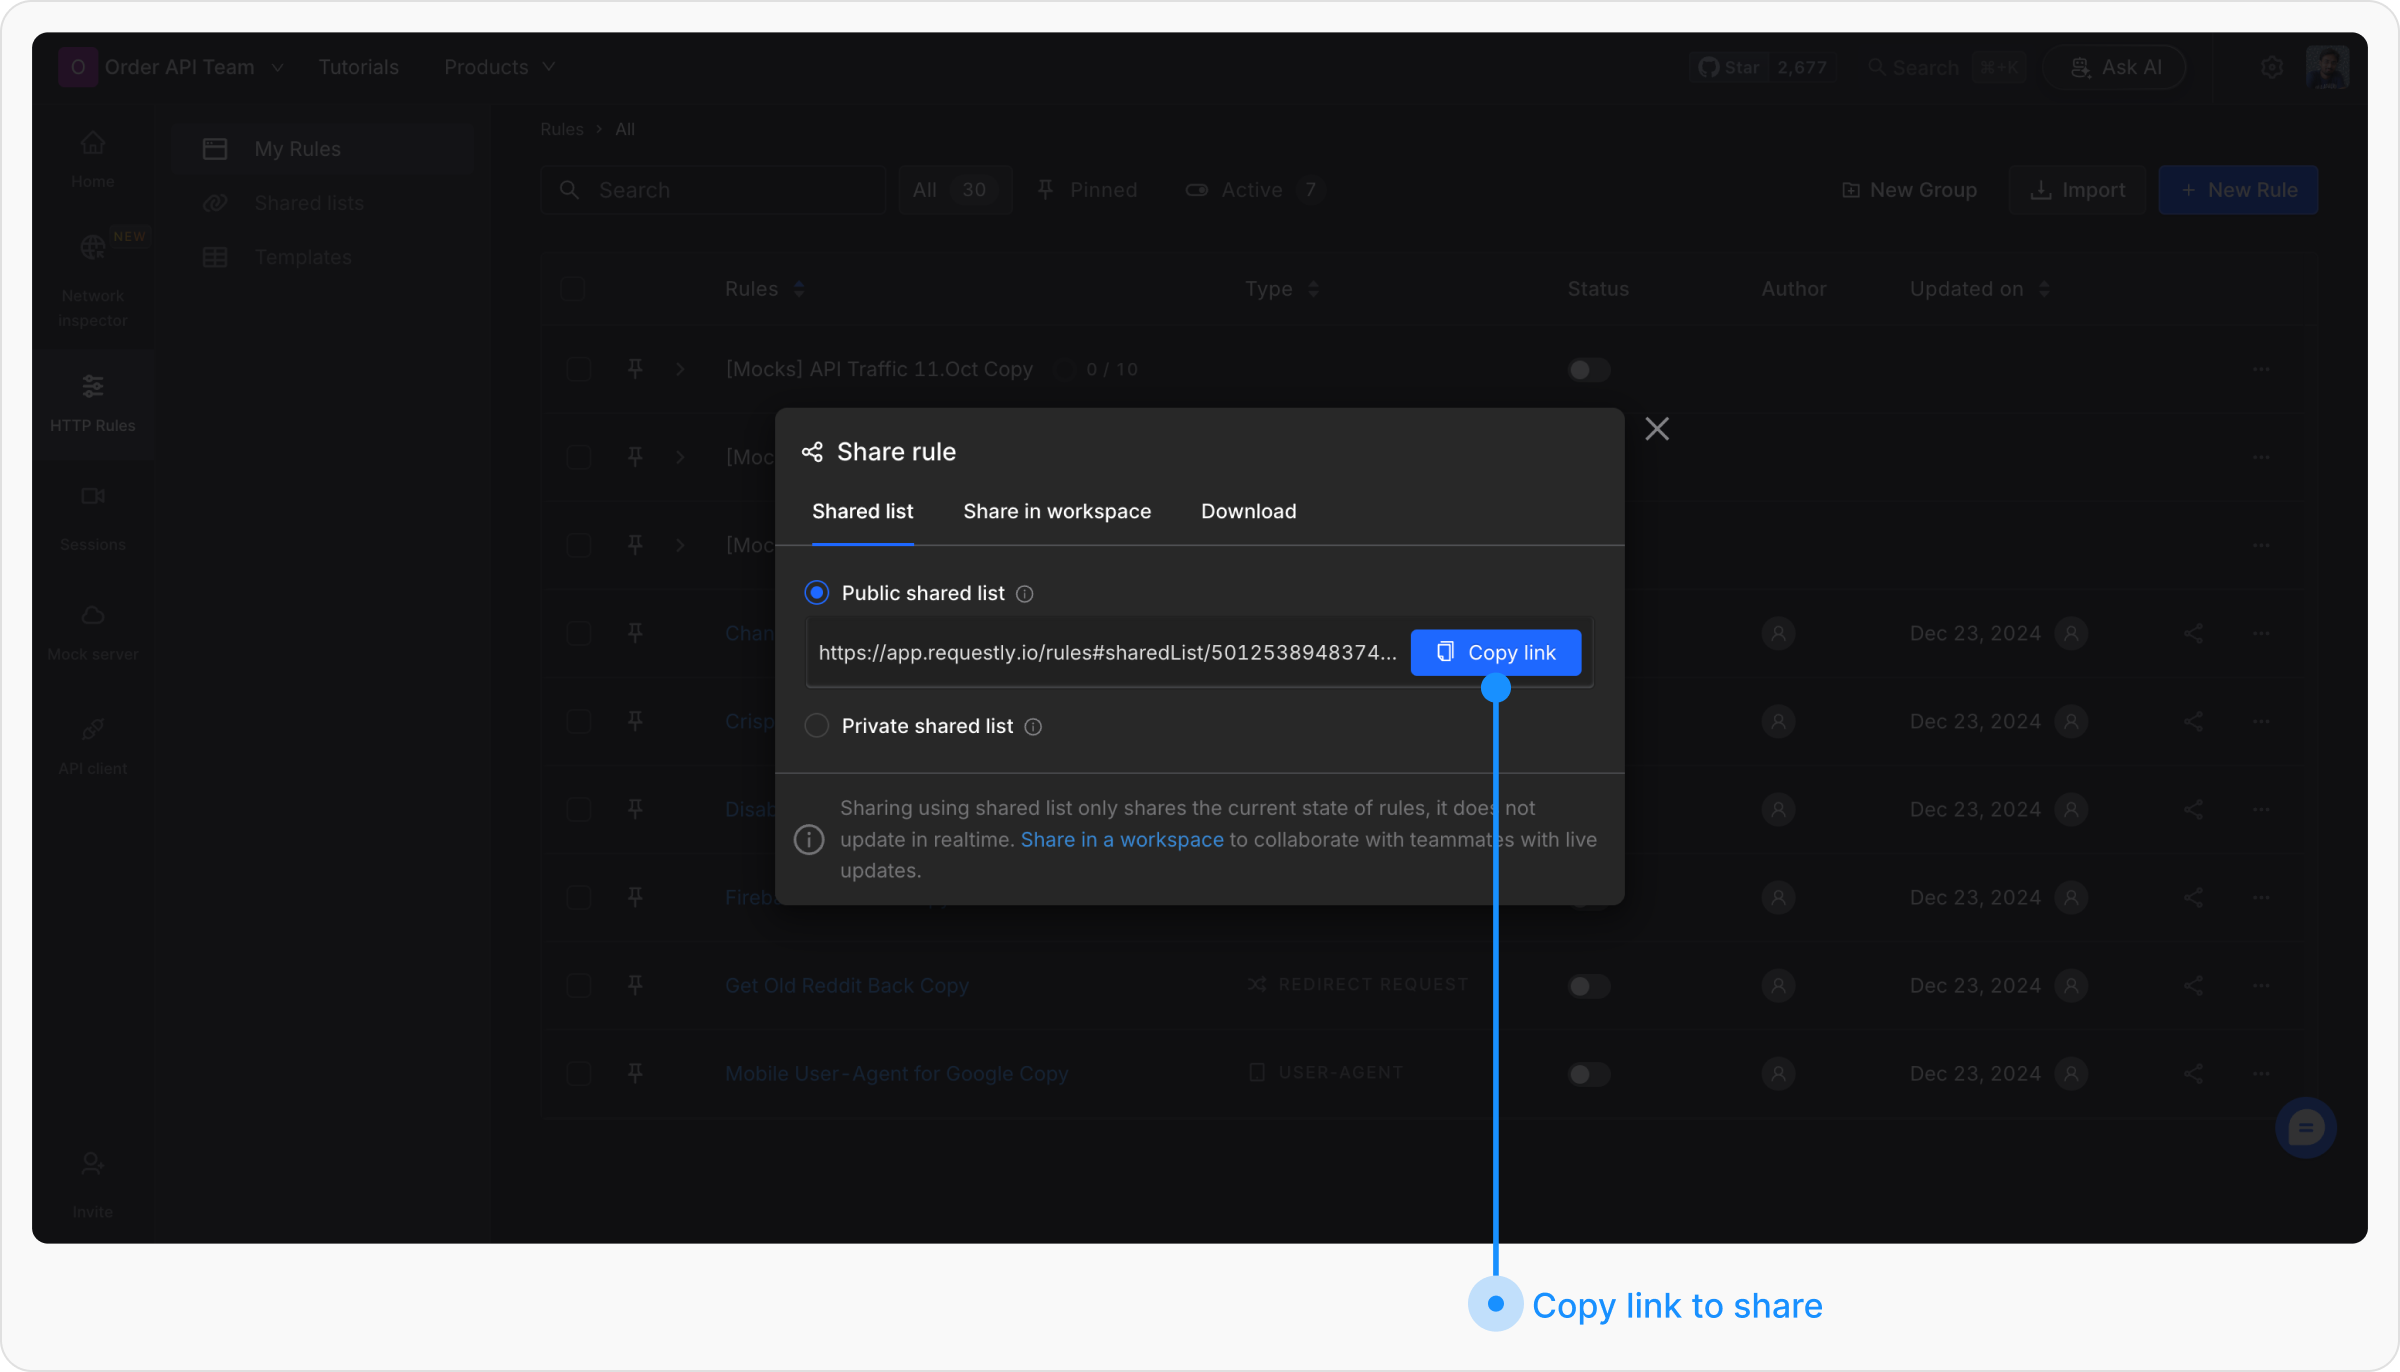The image size is (2400, 1372).
Task: Select Private shared list radio option
Action: click(x=817, y=726)
